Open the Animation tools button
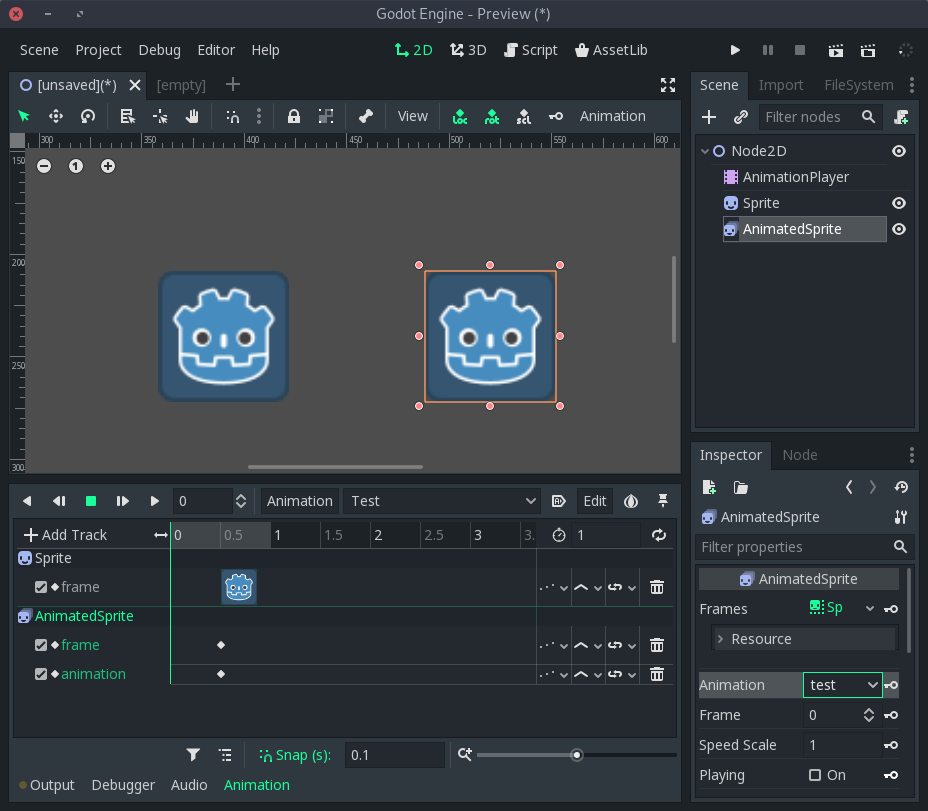Viewport: 928px width, 811px height. 299,501
